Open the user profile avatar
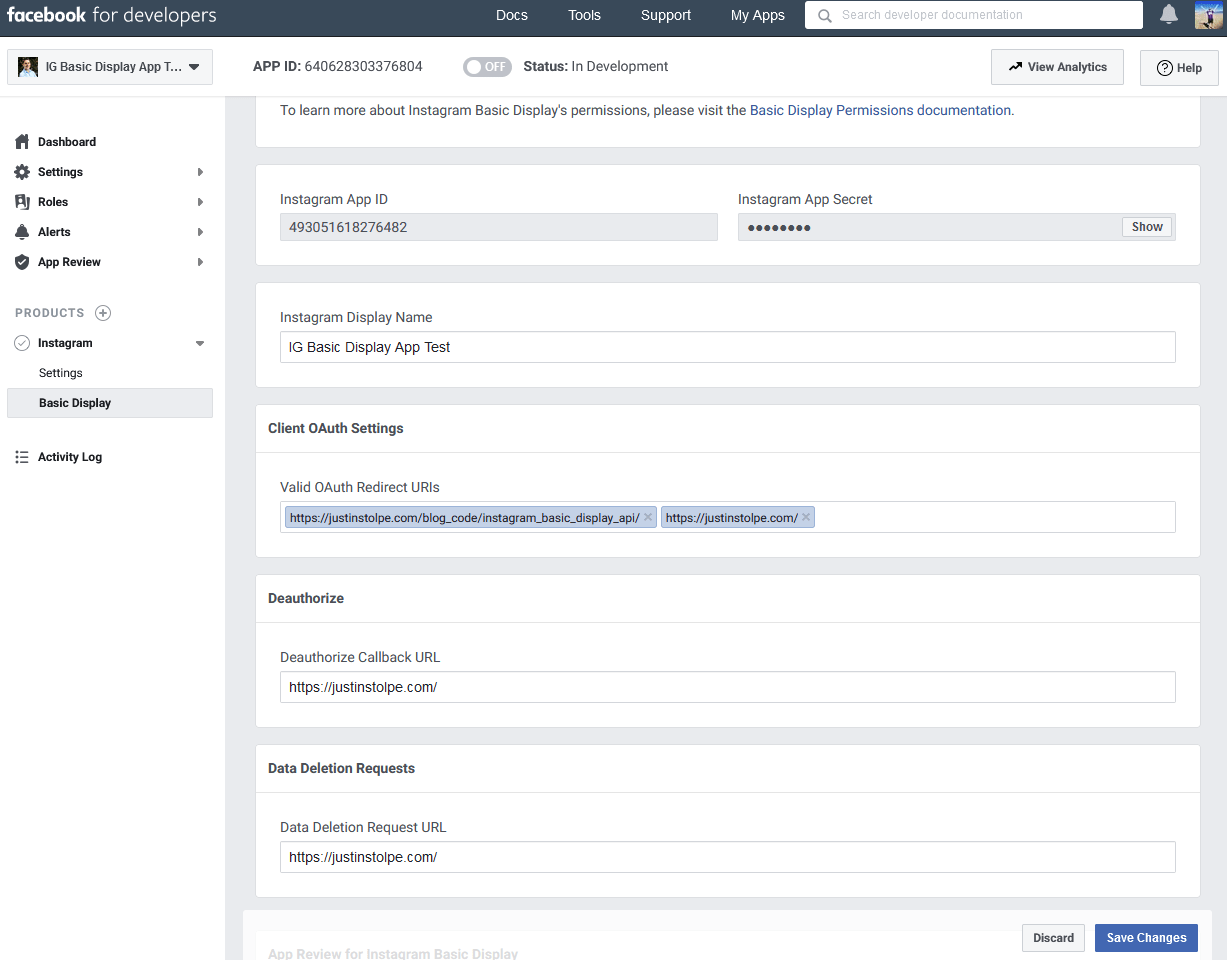 (1209, 15)
